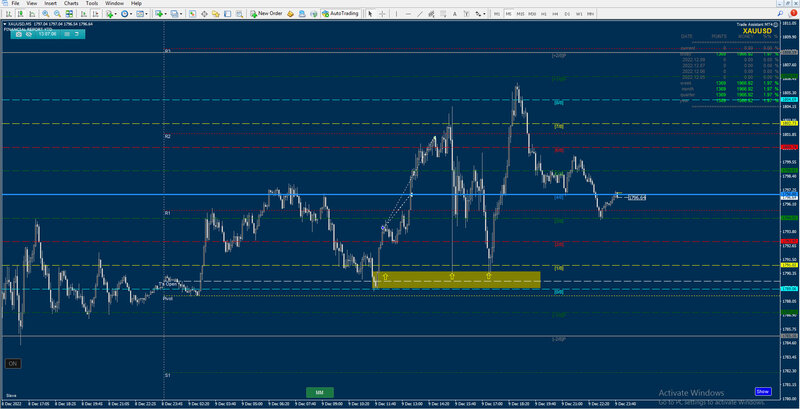Select the horizontal line drawing tool
Screen dimensions: 800x409
point(408,14)
